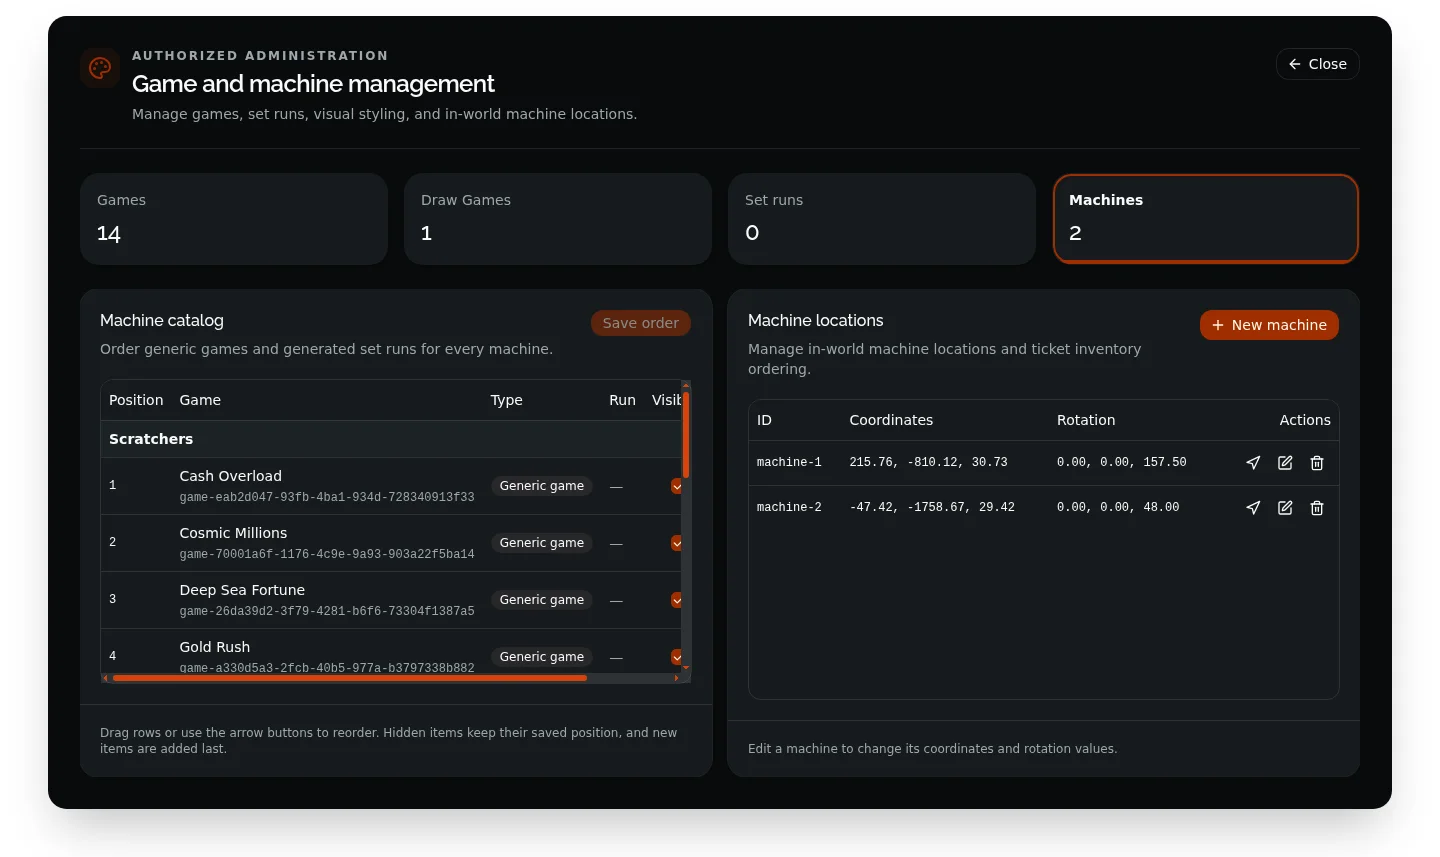Edit machine-1 coordinates with the pencil icon
The image size is (1440, 857).
[1285, 463]
